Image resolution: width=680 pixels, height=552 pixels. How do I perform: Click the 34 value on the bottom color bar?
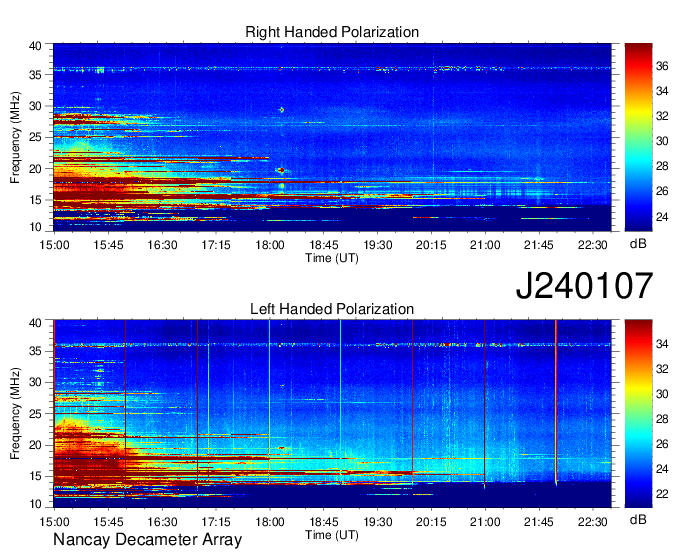click(662, 344)
